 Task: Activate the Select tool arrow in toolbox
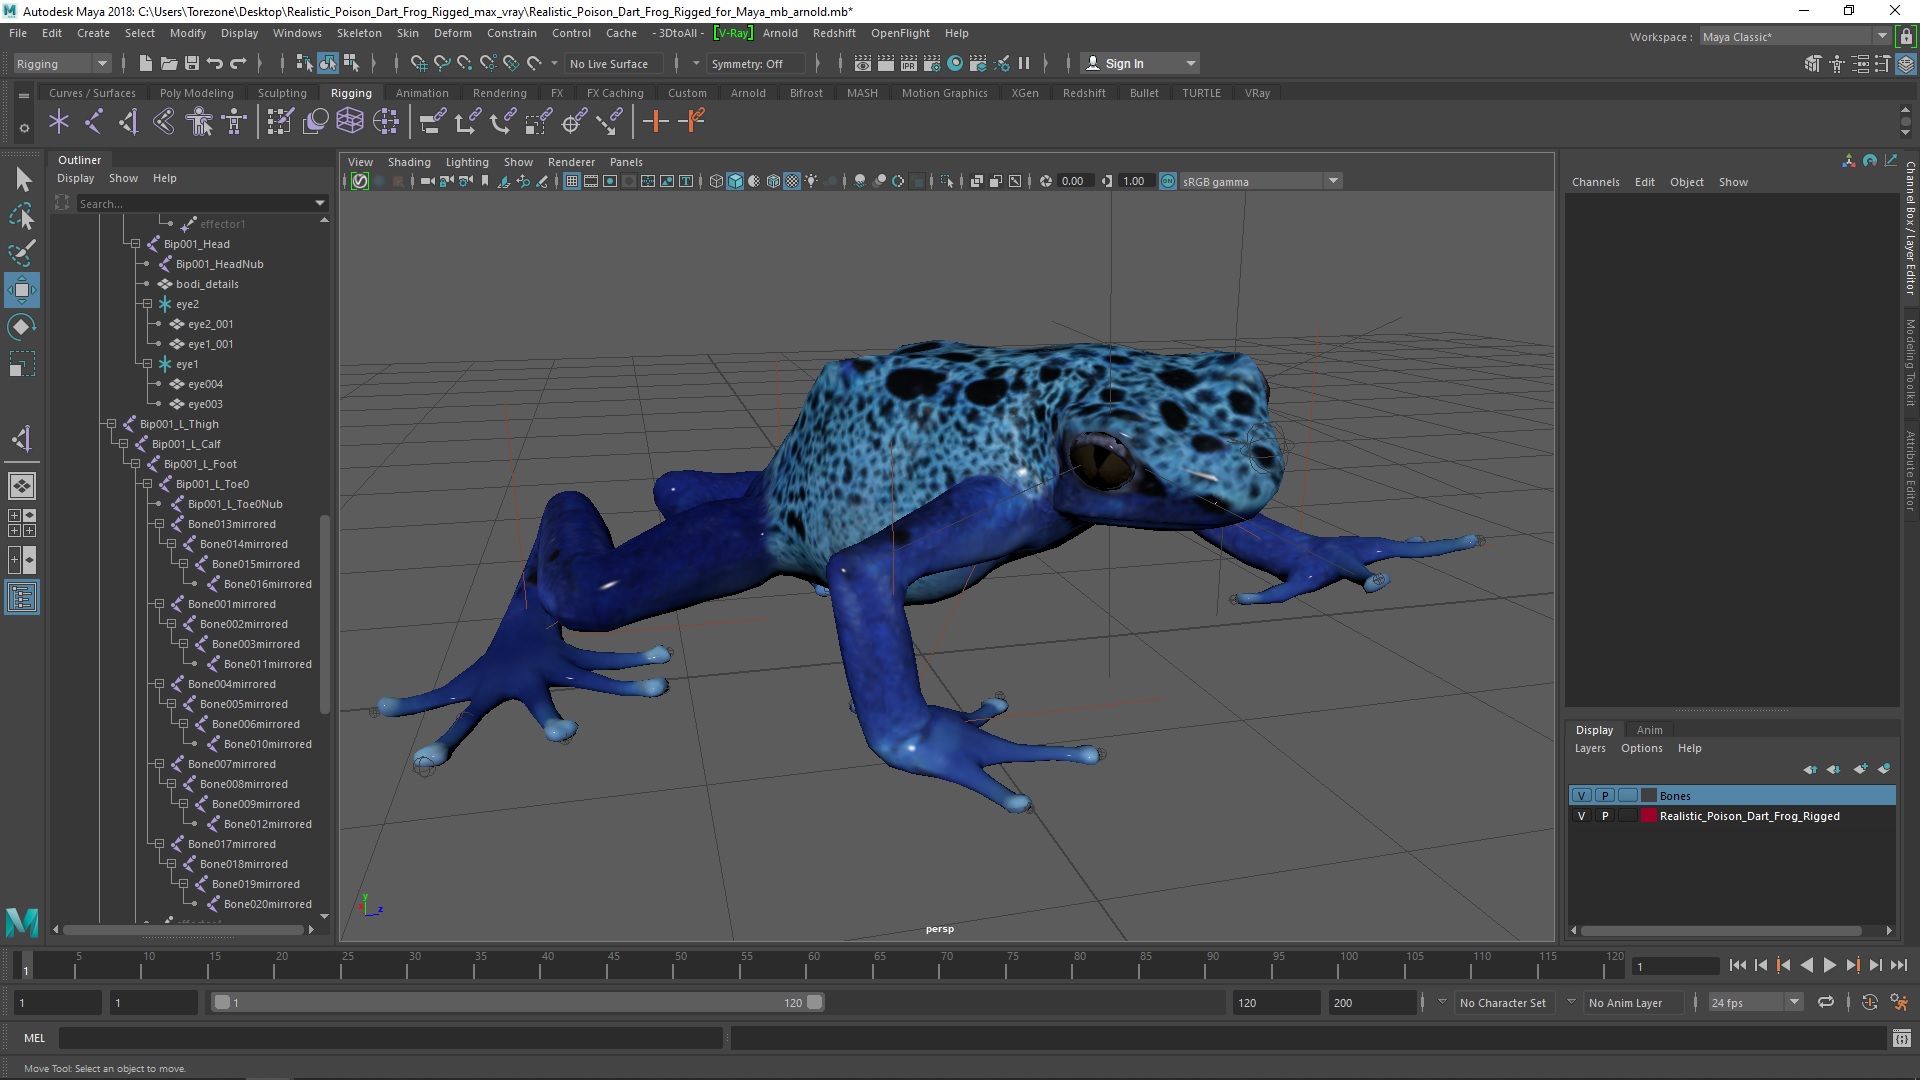coord(22,180)
